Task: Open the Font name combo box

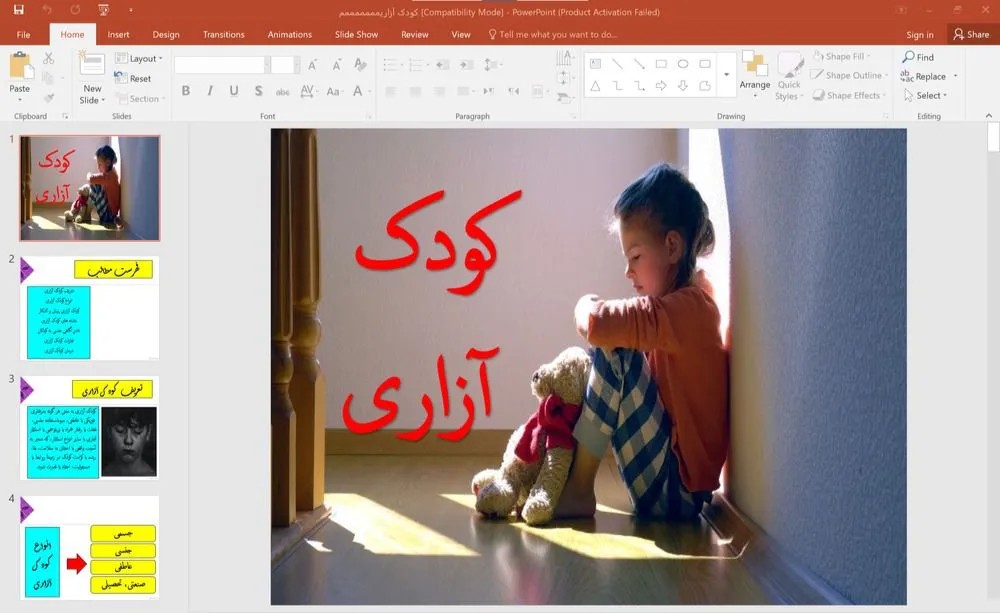Action: click(221, 65)
